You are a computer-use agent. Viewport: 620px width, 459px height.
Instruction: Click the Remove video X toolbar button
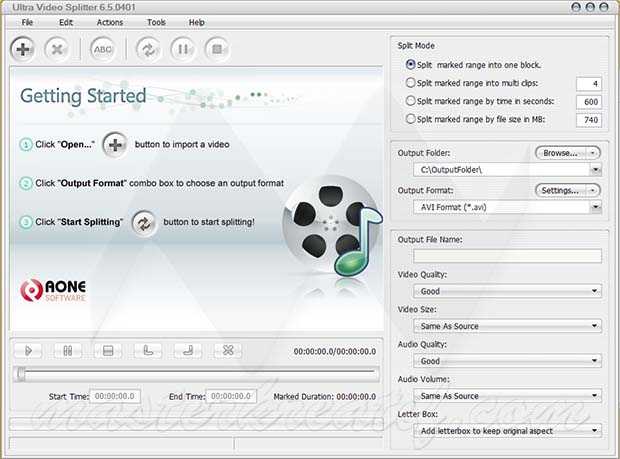point(57,49)
